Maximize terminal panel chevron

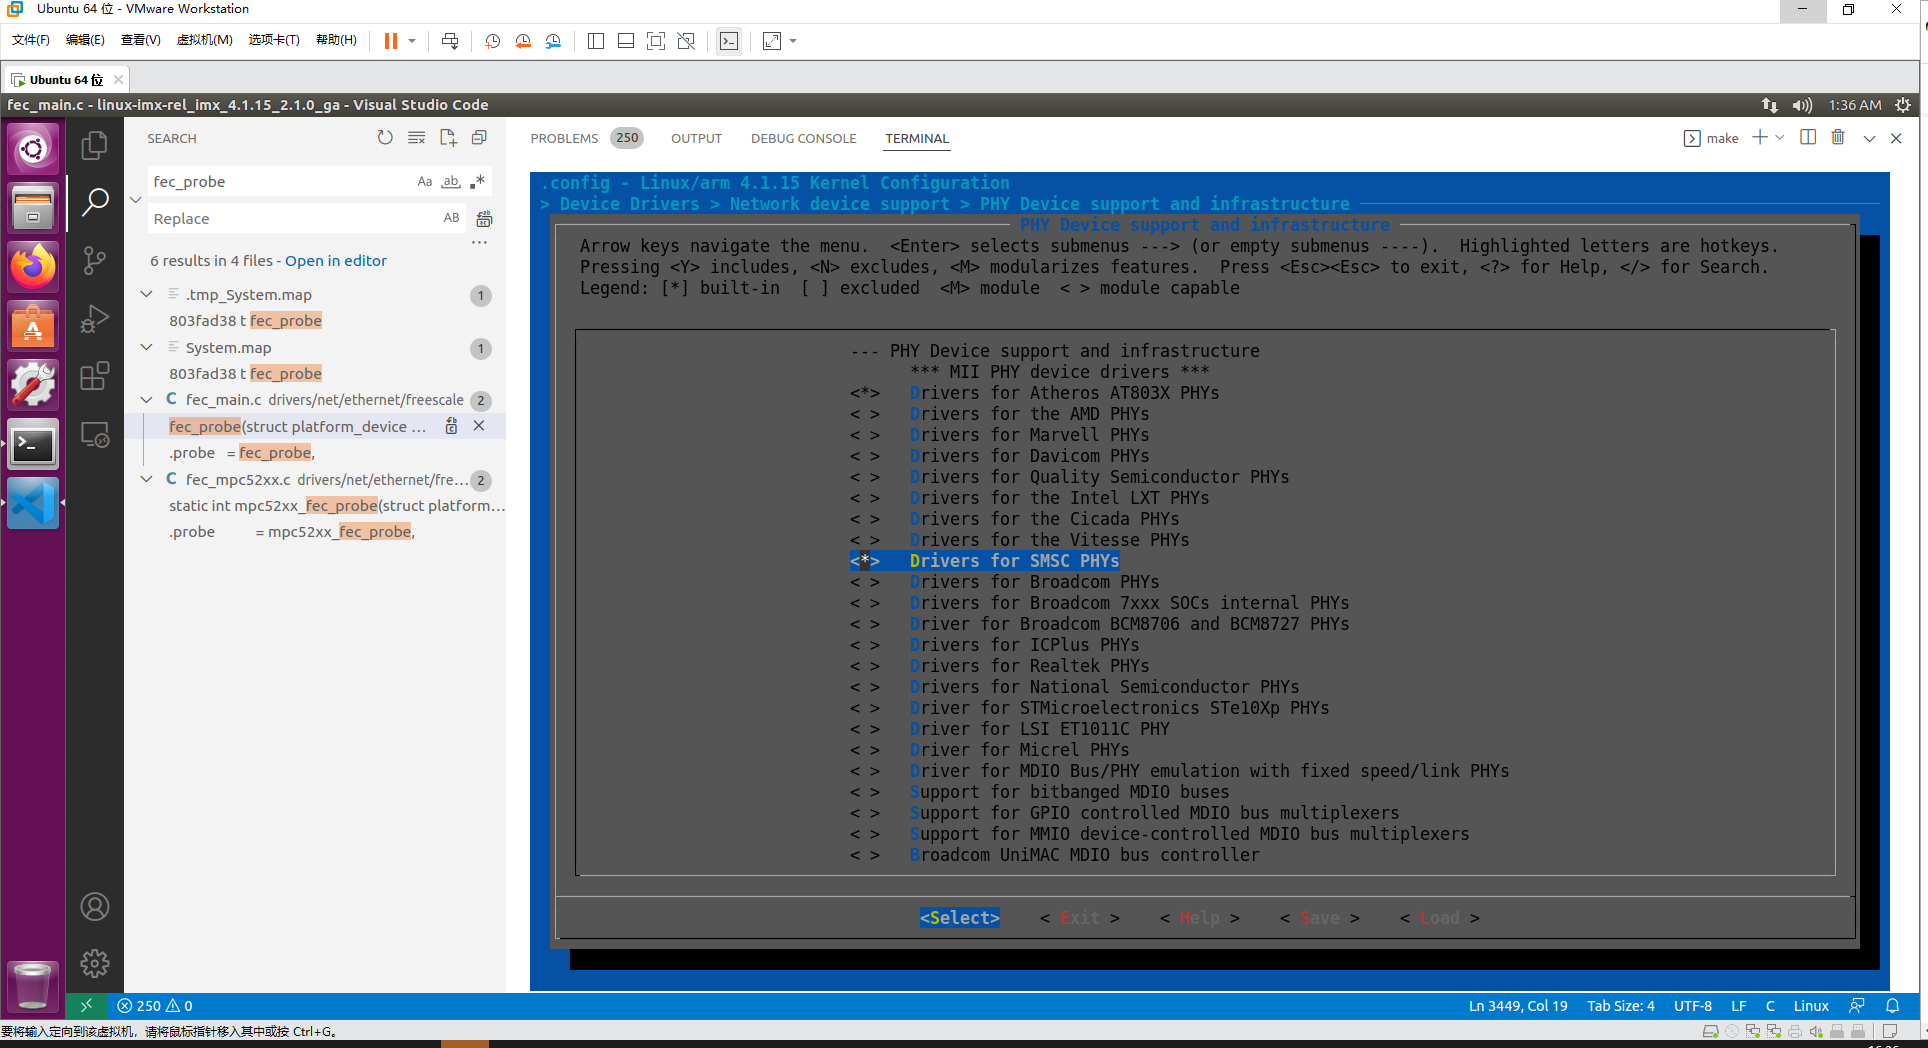1869,138
